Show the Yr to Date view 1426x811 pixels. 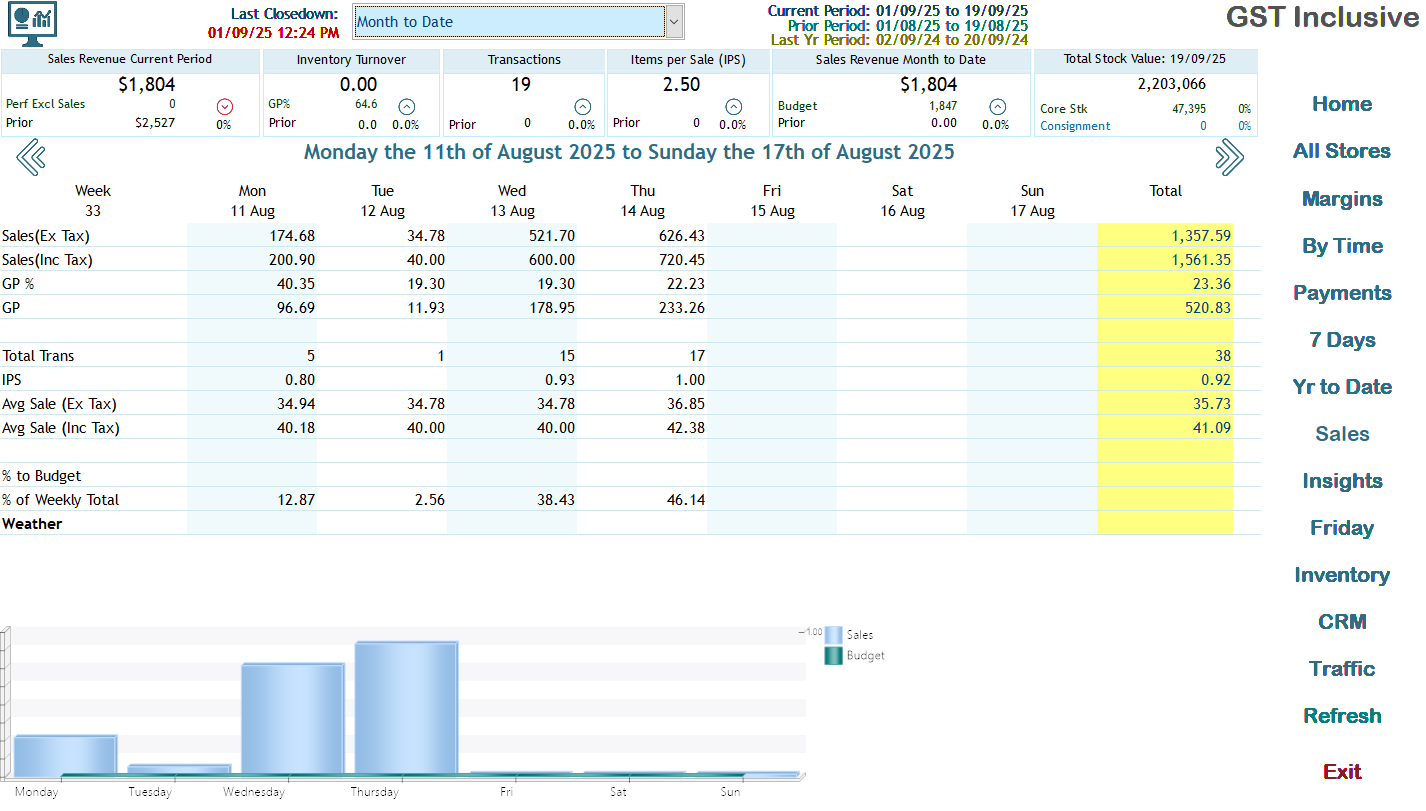(x=1341, y=387)
